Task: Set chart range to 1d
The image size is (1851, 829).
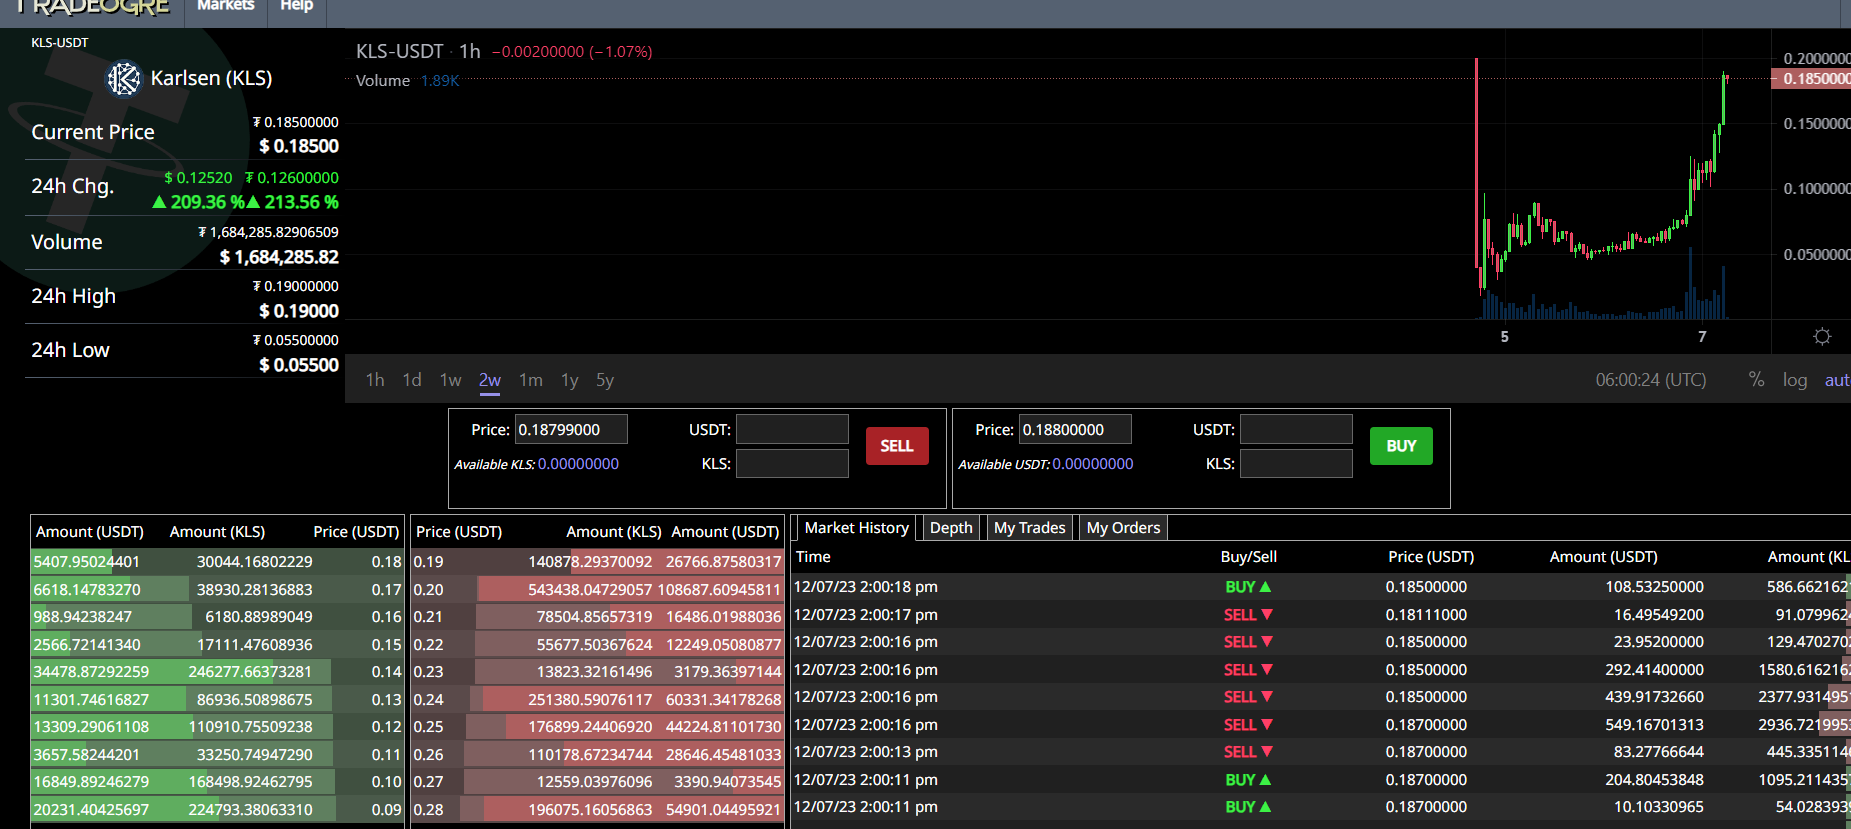Action: tap(412, 380)
